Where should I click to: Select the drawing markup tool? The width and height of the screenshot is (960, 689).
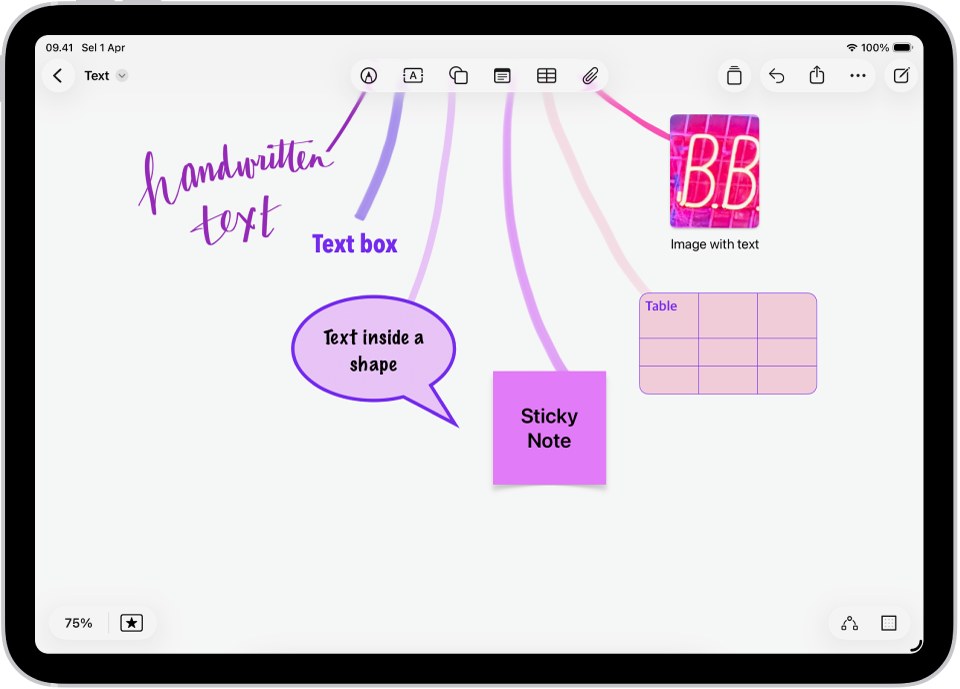click(x=369, y=75)
